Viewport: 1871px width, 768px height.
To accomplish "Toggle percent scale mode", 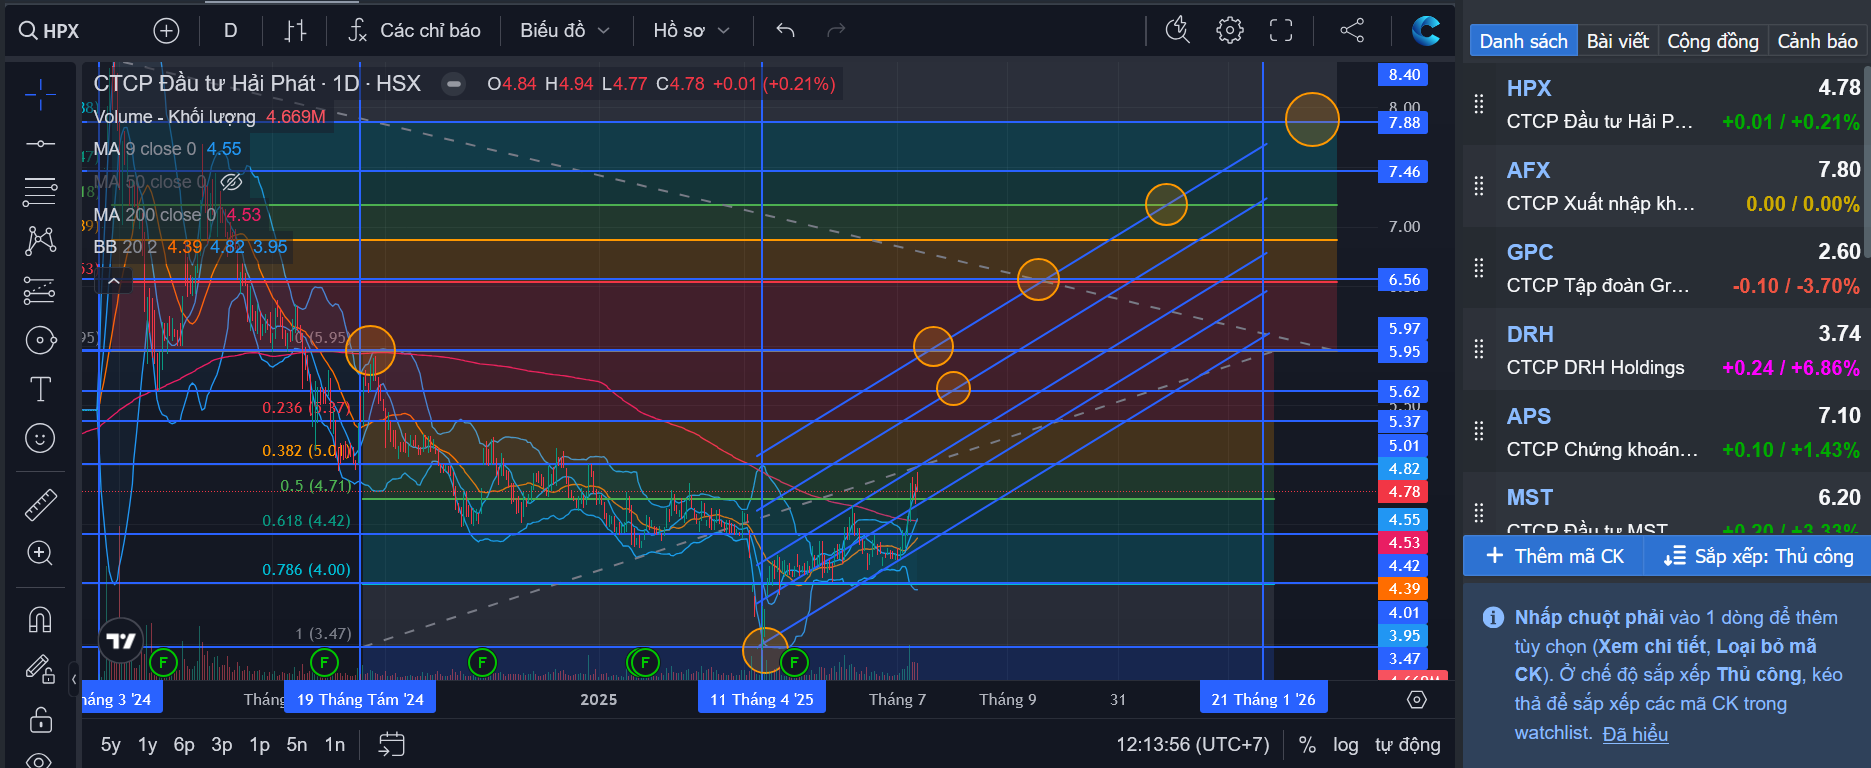I will [x=1307, y=745].
